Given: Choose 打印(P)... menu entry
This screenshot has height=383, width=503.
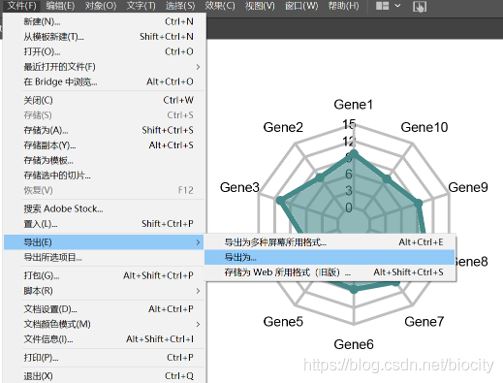Looking at the screenshot, I should point(105,358).
